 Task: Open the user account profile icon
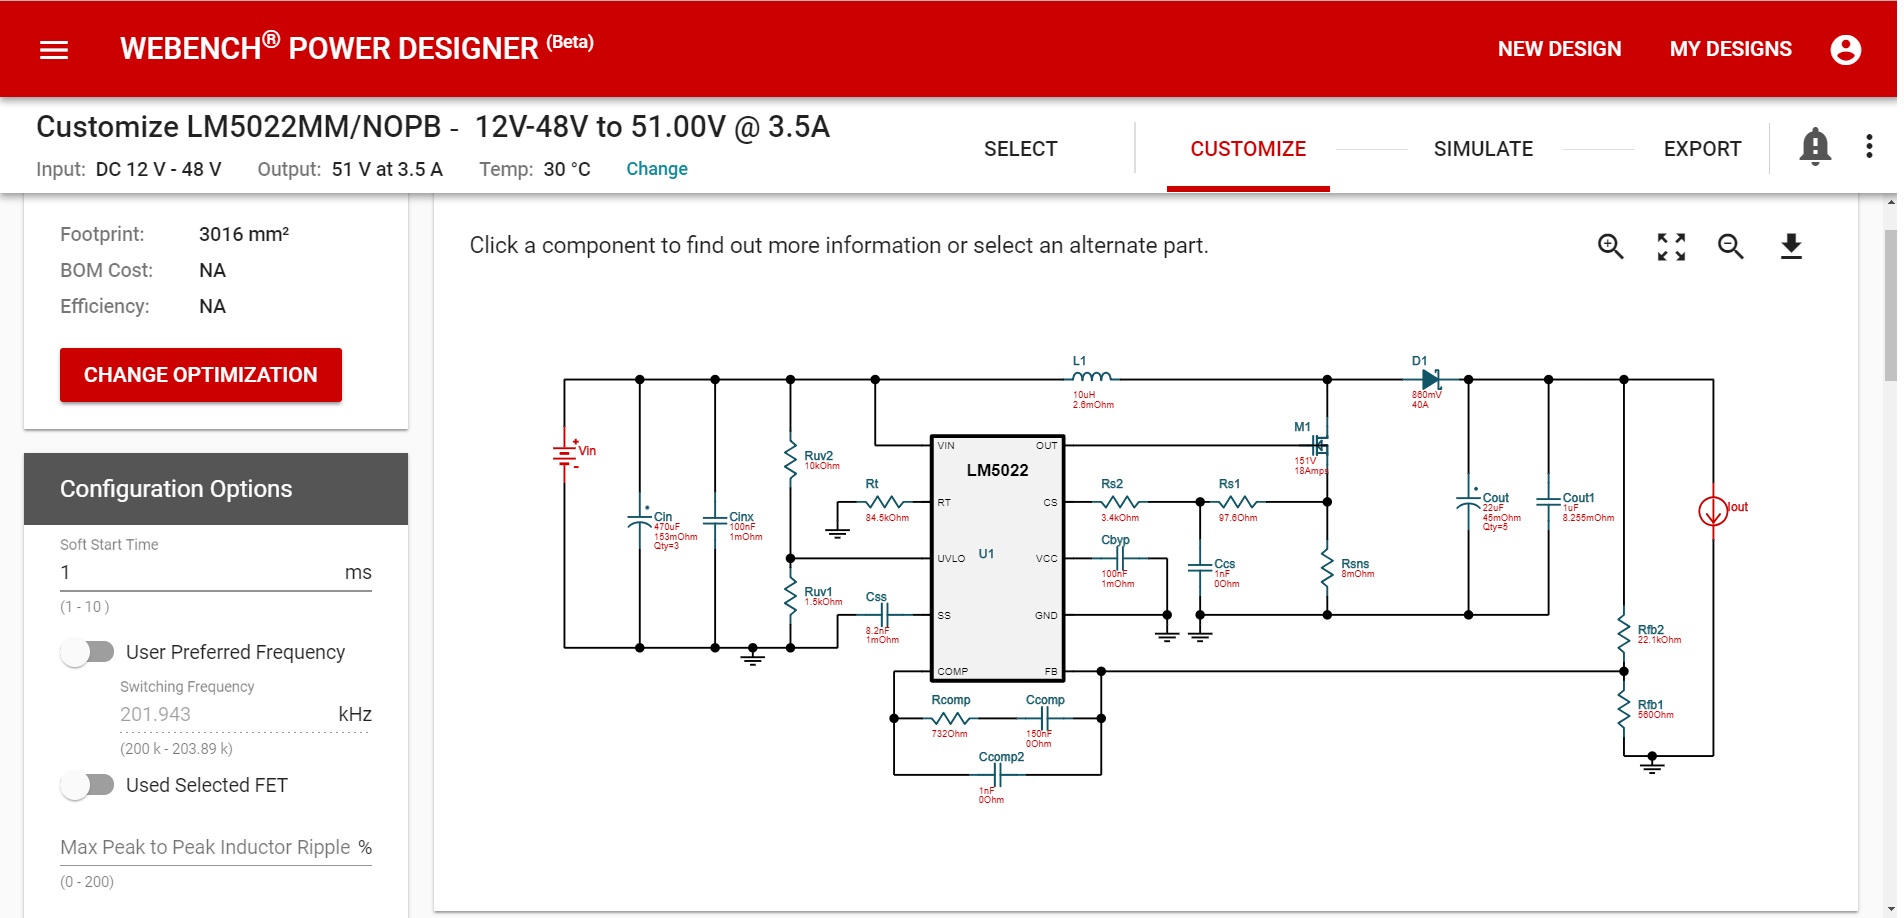[1845, 49]
